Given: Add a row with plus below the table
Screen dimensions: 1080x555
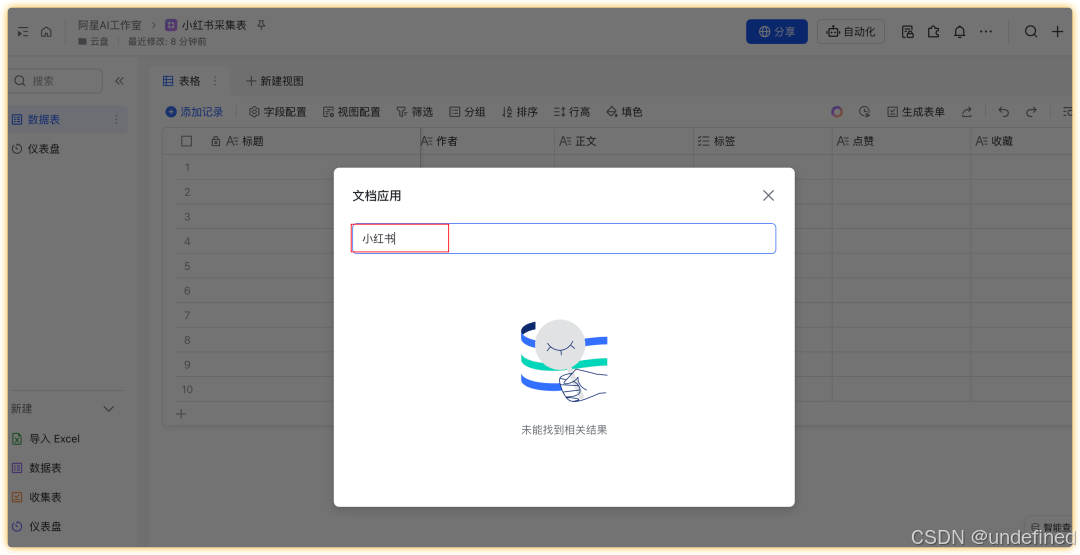Looking at the screenshot, I should 181,414.
